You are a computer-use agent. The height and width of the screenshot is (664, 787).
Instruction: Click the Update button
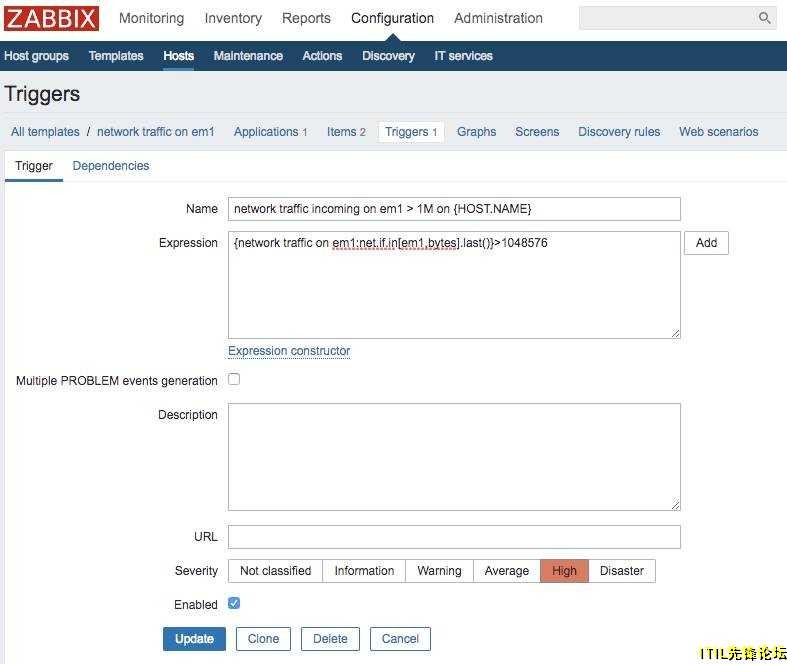click(194, 639)
